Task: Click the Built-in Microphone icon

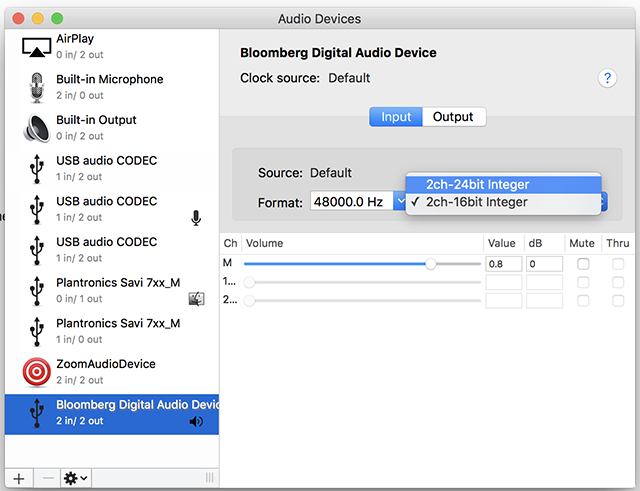Action: pos(37,88)
